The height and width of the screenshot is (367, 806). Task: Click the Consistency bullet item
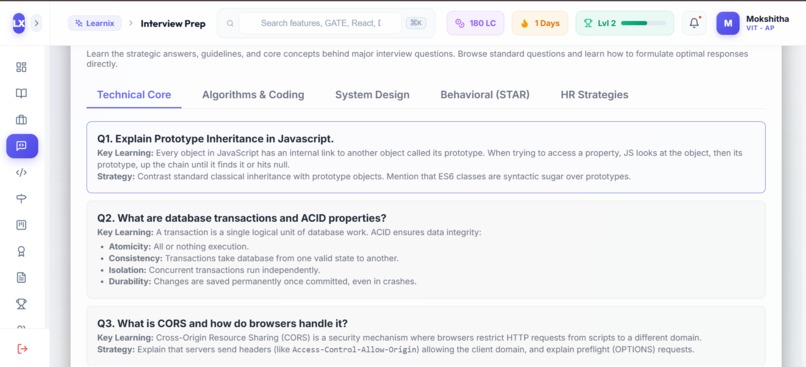tap(253, 258)
